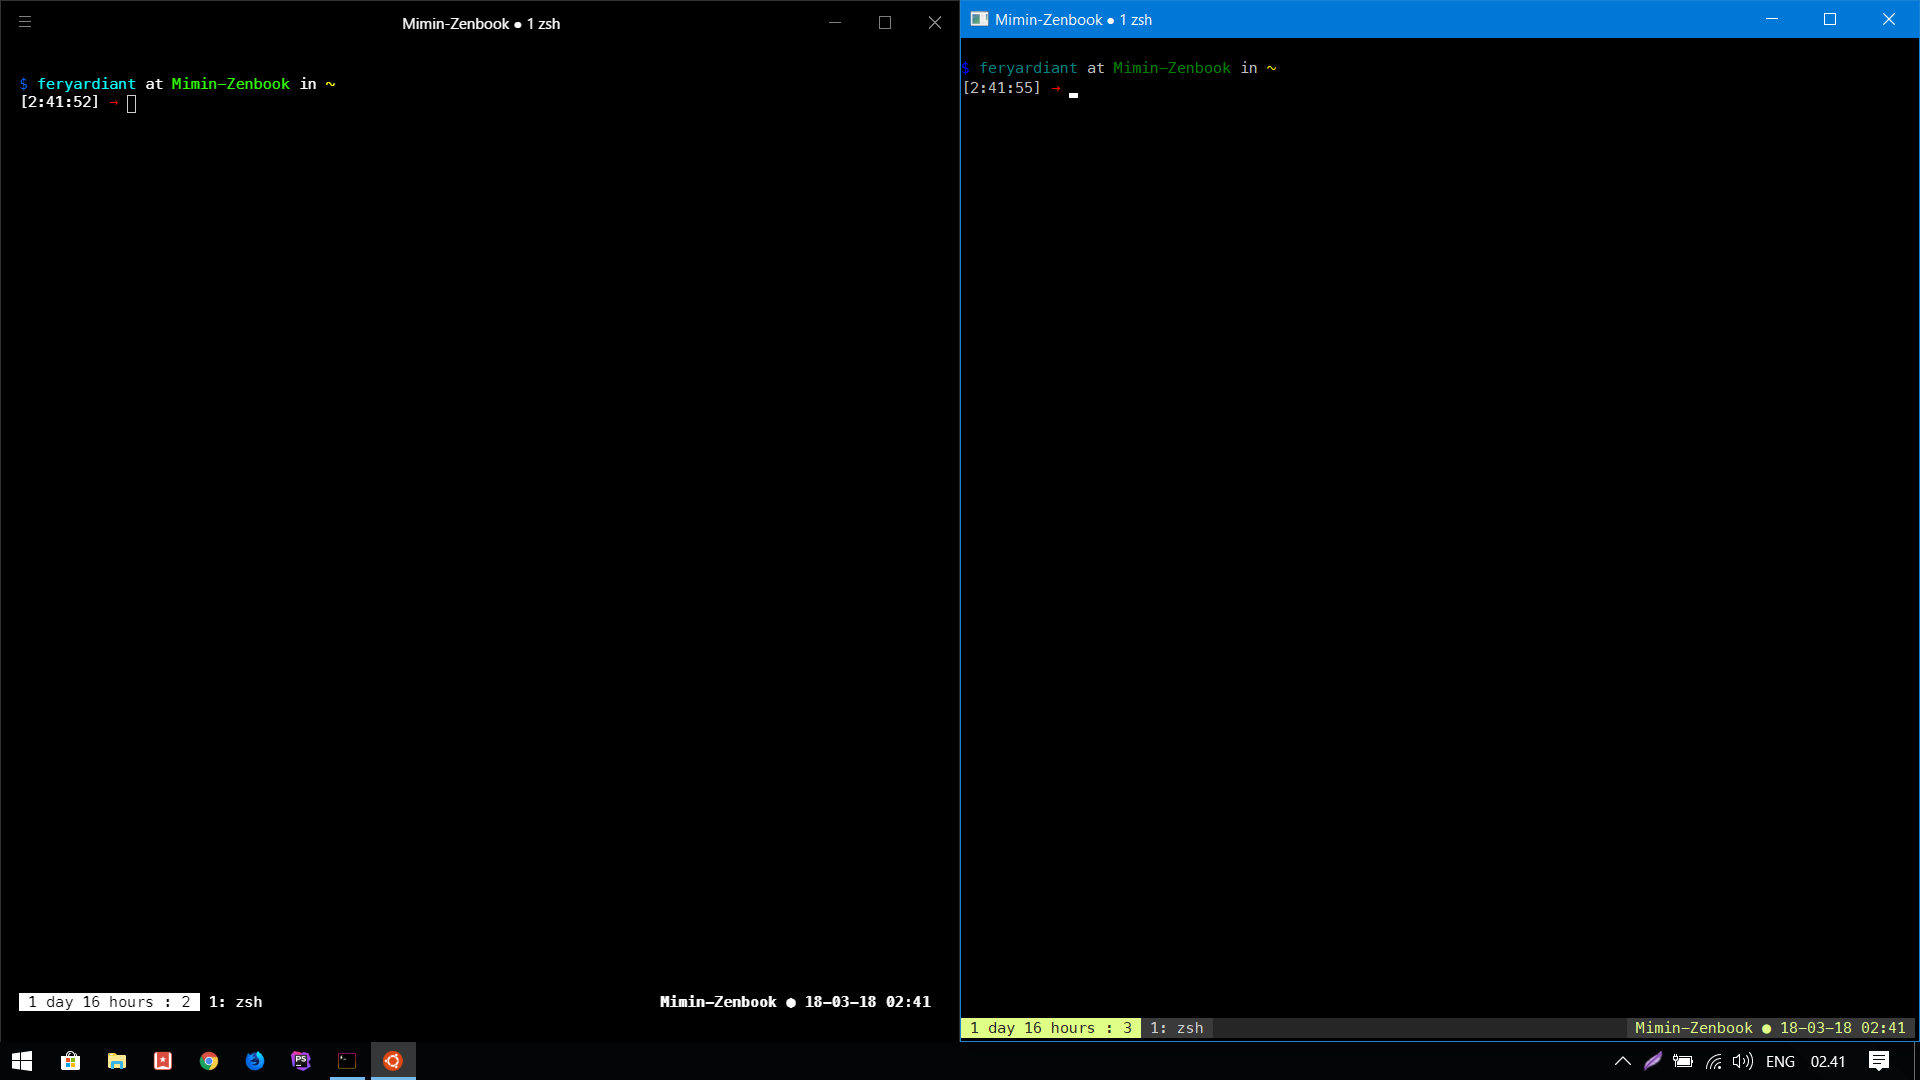Open the volume control in system tray
The width and height of the screenshot is (1920, 1080).
coord(1743,1061)
